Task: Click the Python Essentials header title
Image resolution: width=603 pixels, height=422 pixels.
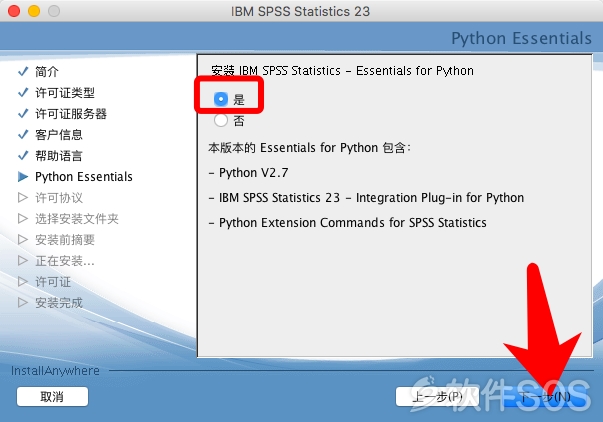Action: 521,38
